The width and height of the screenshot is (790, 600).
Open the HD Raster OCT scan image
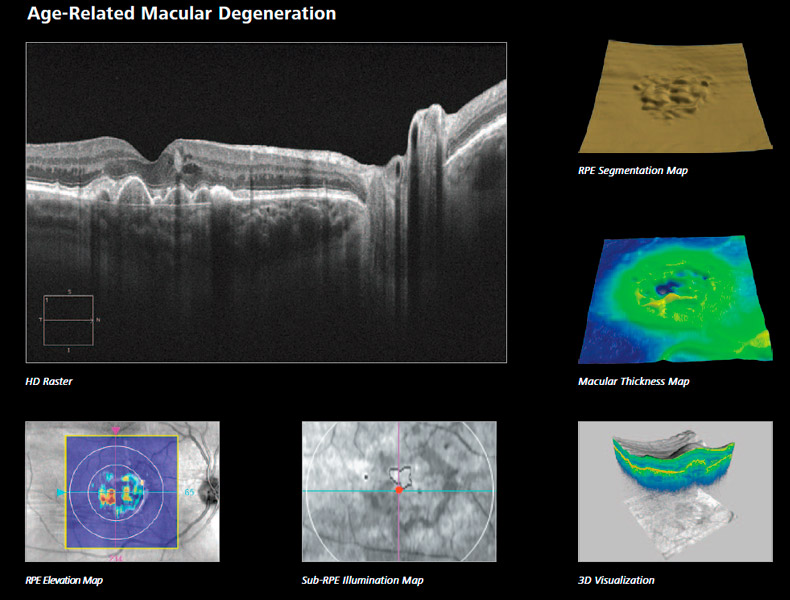click(266, 202)
